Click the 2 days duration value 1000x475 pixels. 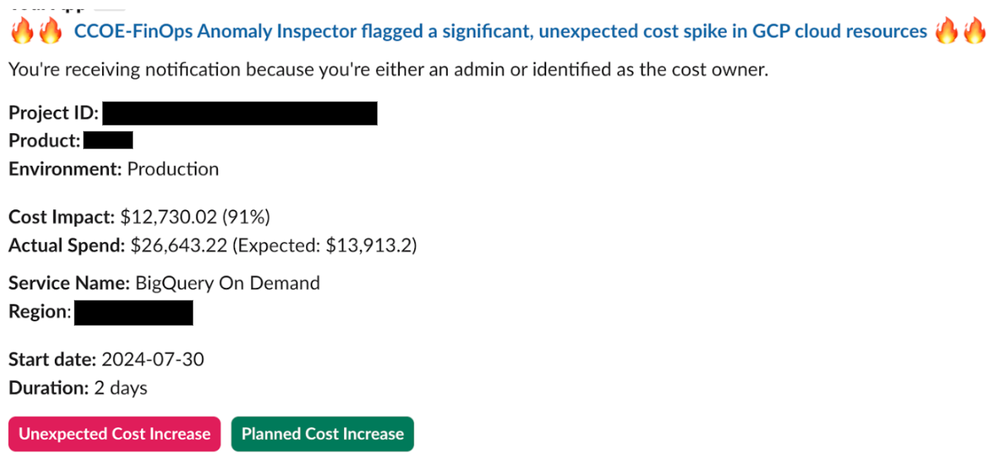click(112, 387)
